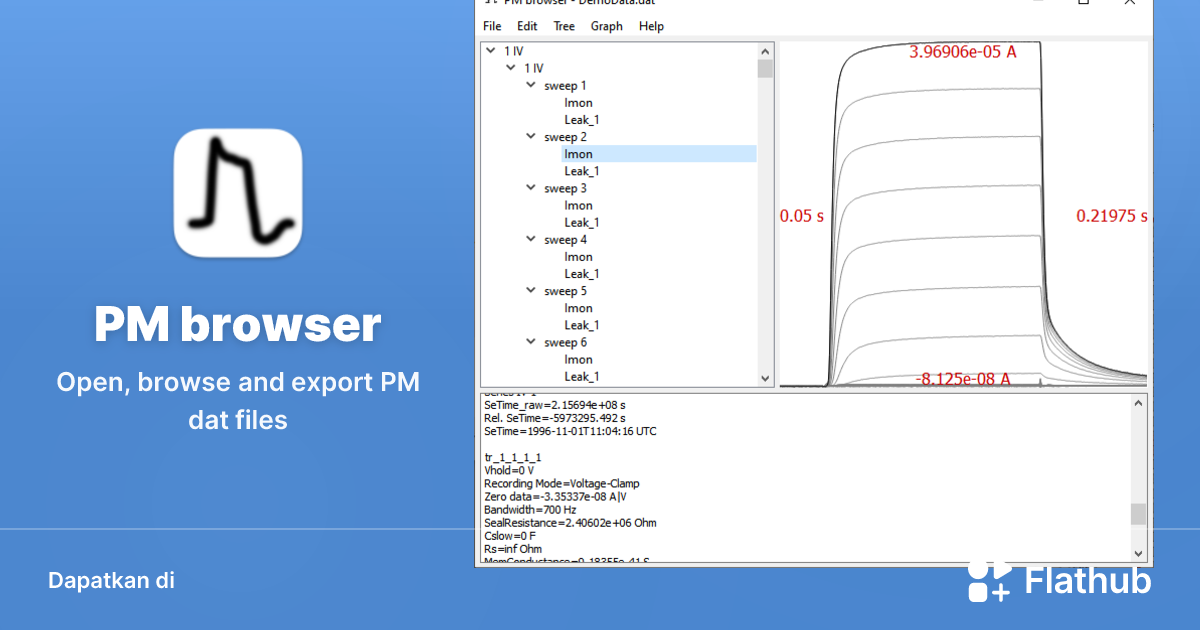This screenshot has height=630, width=1200.
Task: Open the Help menu
Action: [651, 26]
